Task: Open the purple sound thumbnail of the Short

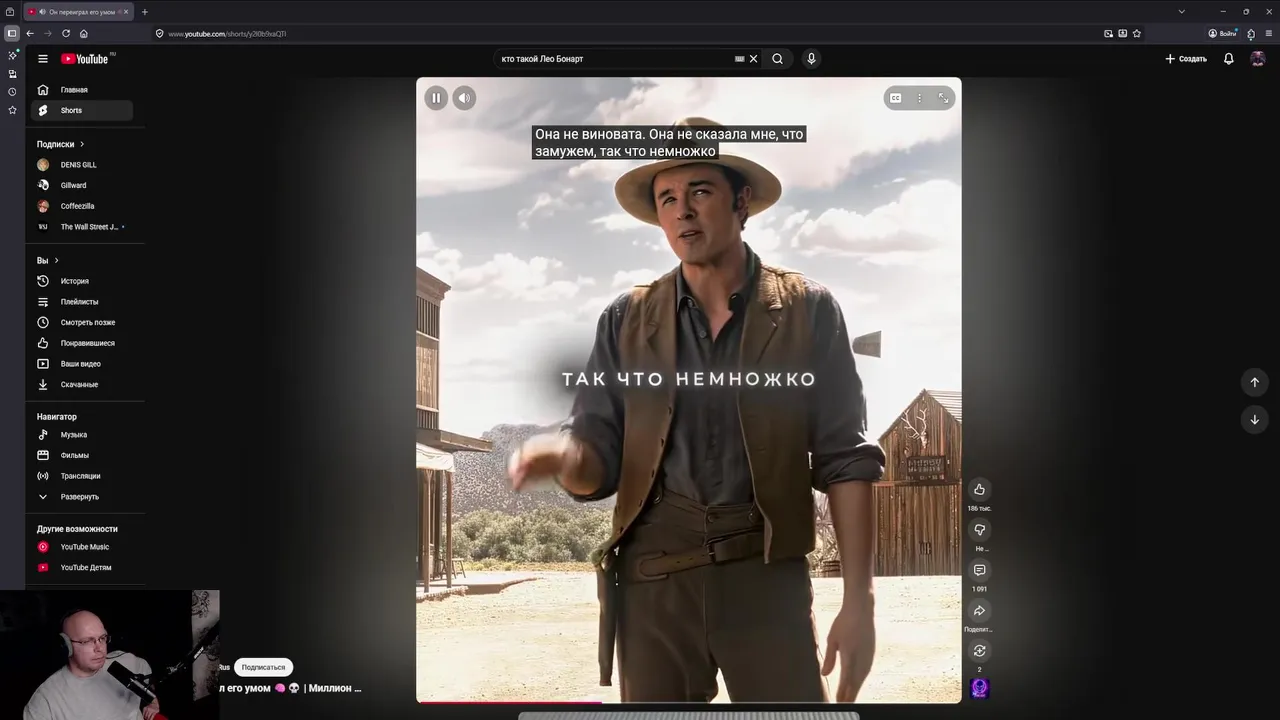Action: [979, 688]
